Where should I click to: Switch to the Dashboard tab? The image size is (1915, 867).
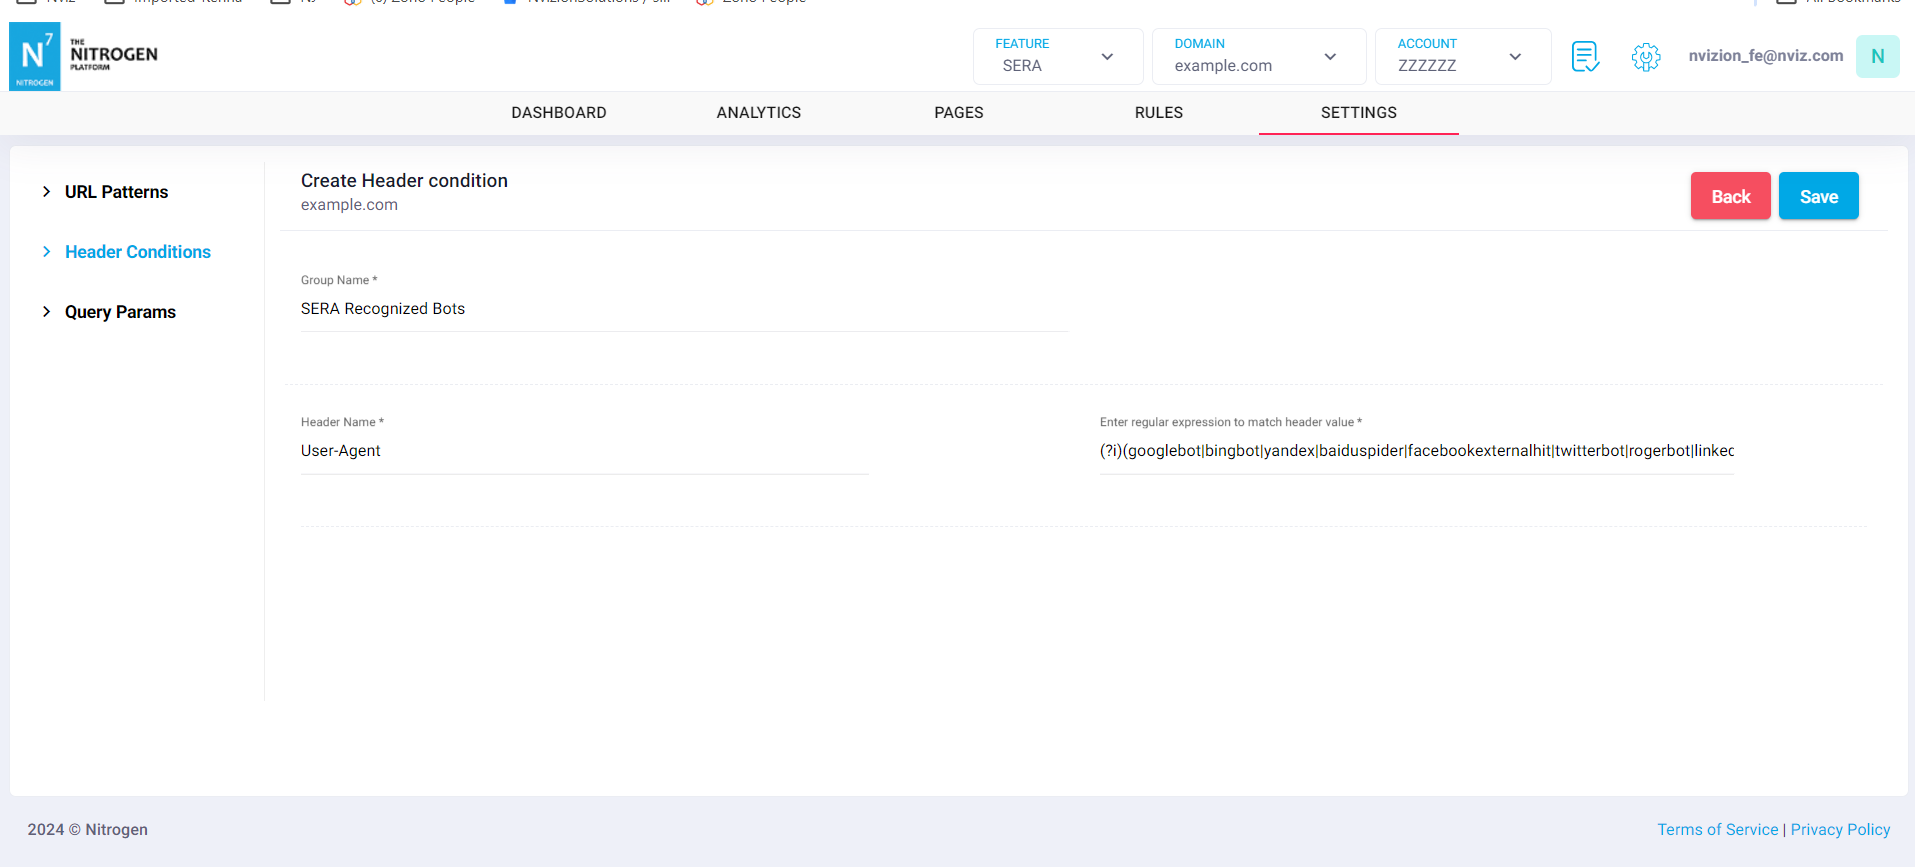click(558, 113)
